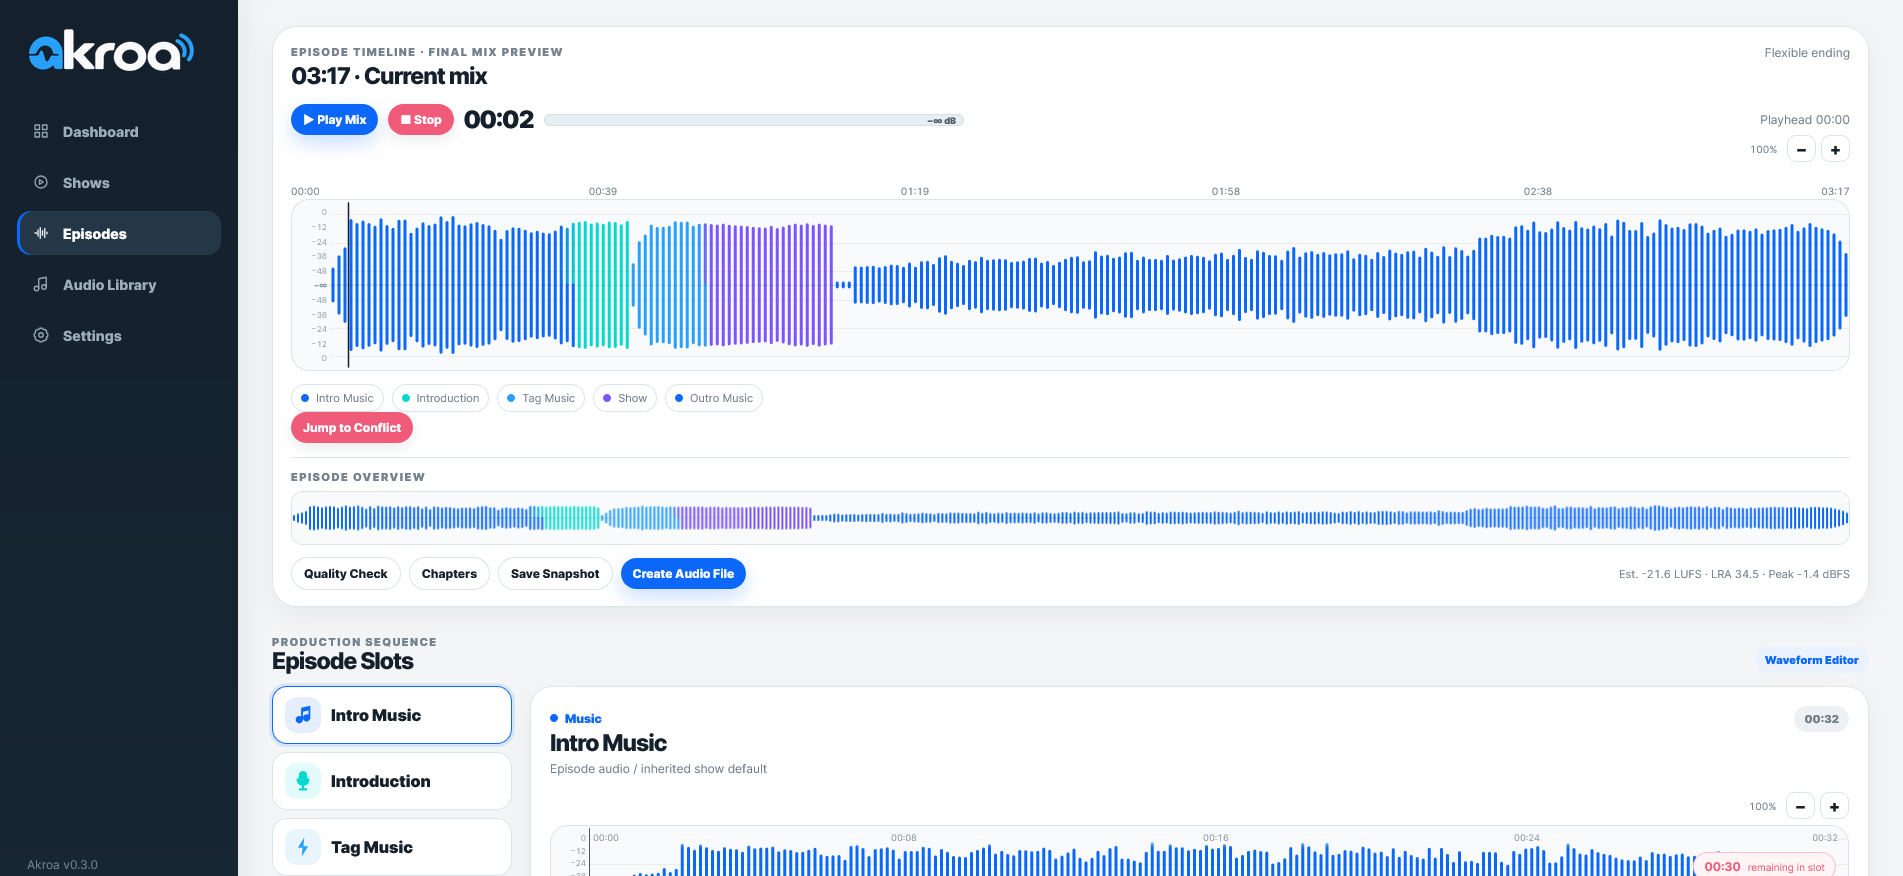1903x876 pixels.
Task: Open Settings in the sidebar
Action: click(119, 335)
